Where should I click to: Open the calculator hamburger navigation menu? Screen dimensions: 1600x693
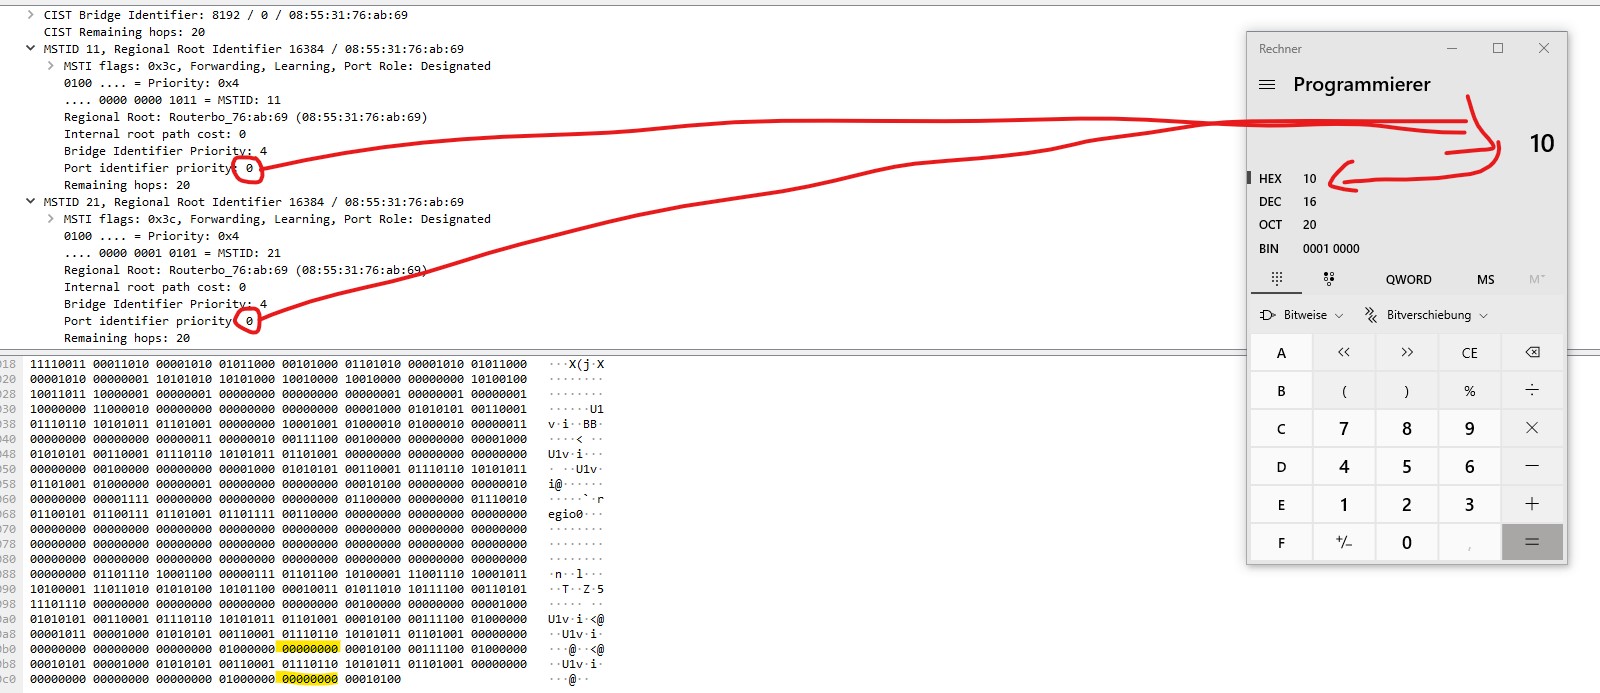[1267, 85]
